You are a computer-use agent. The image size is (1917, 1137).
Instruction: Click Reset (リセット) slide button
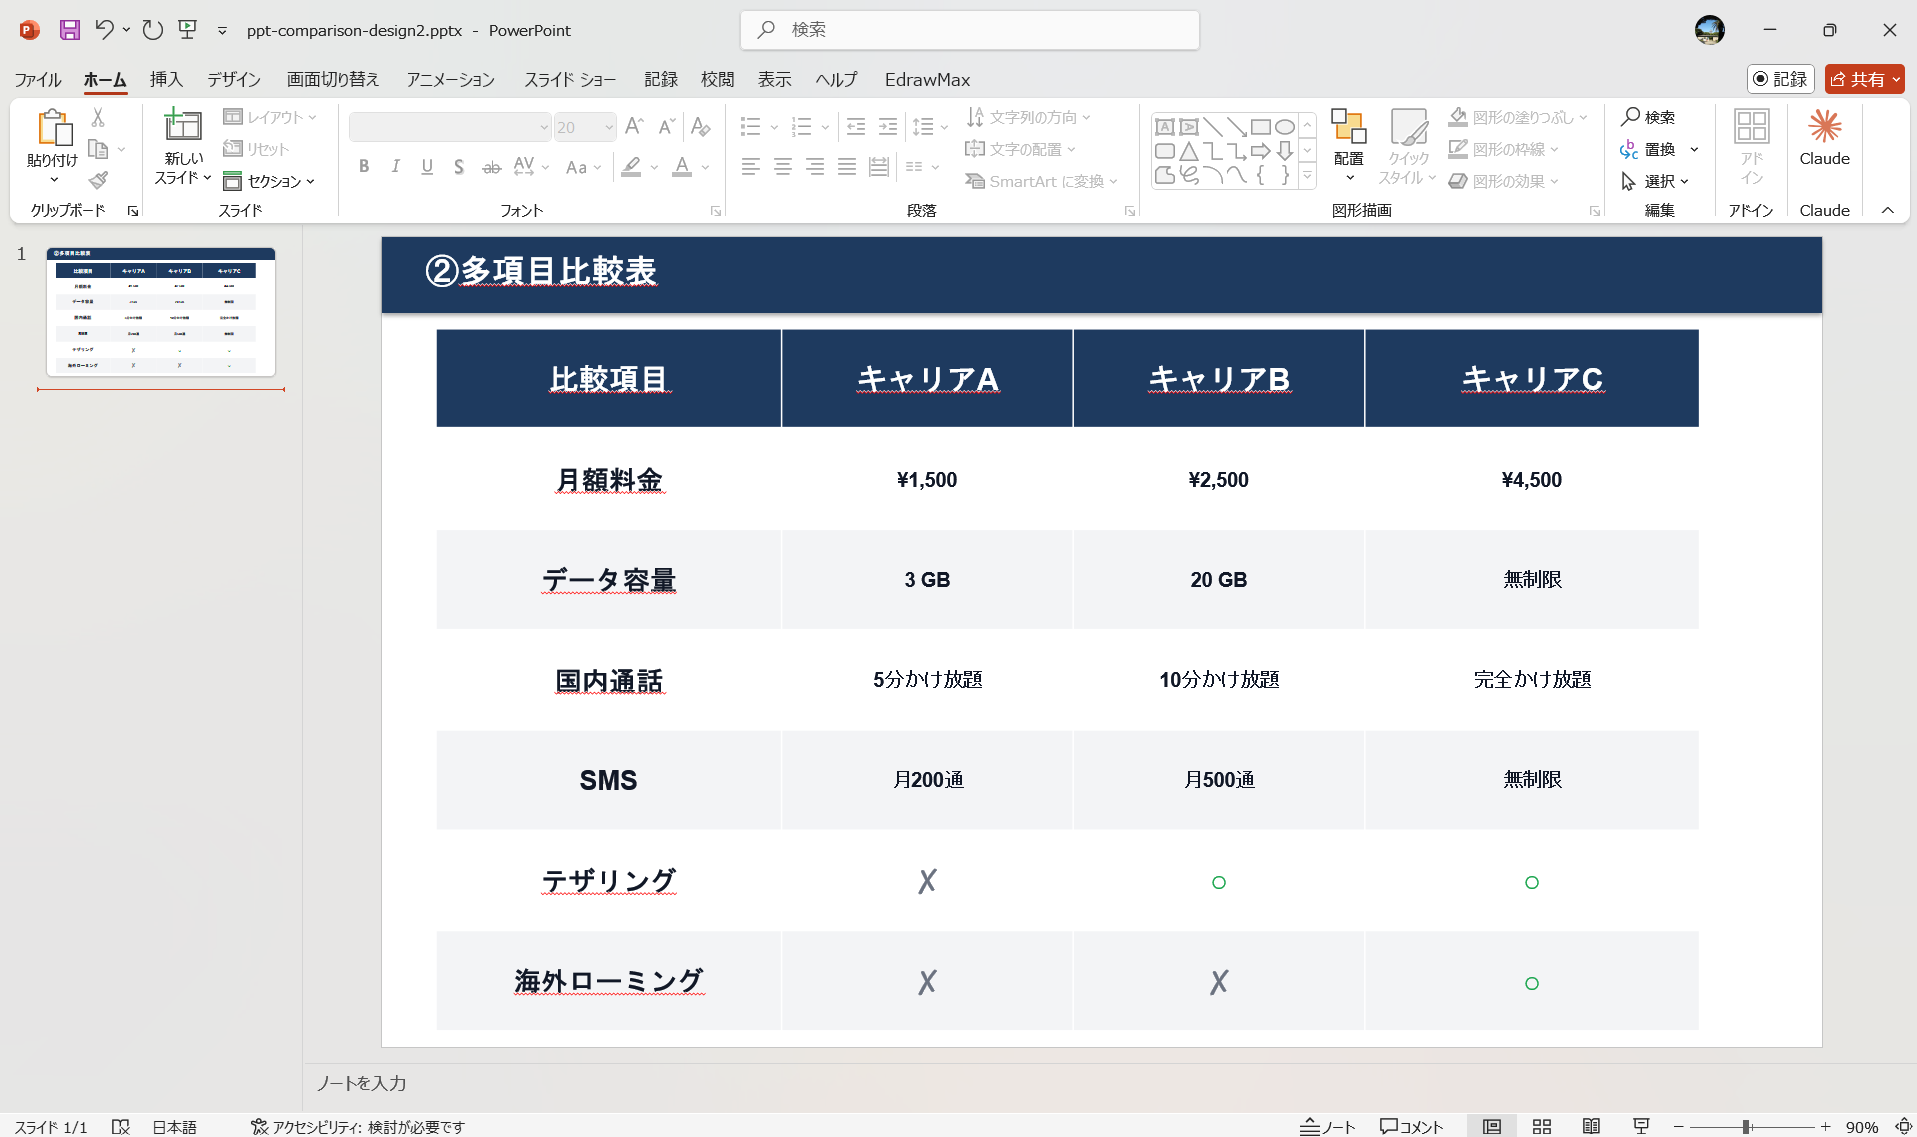click(256, 149)
